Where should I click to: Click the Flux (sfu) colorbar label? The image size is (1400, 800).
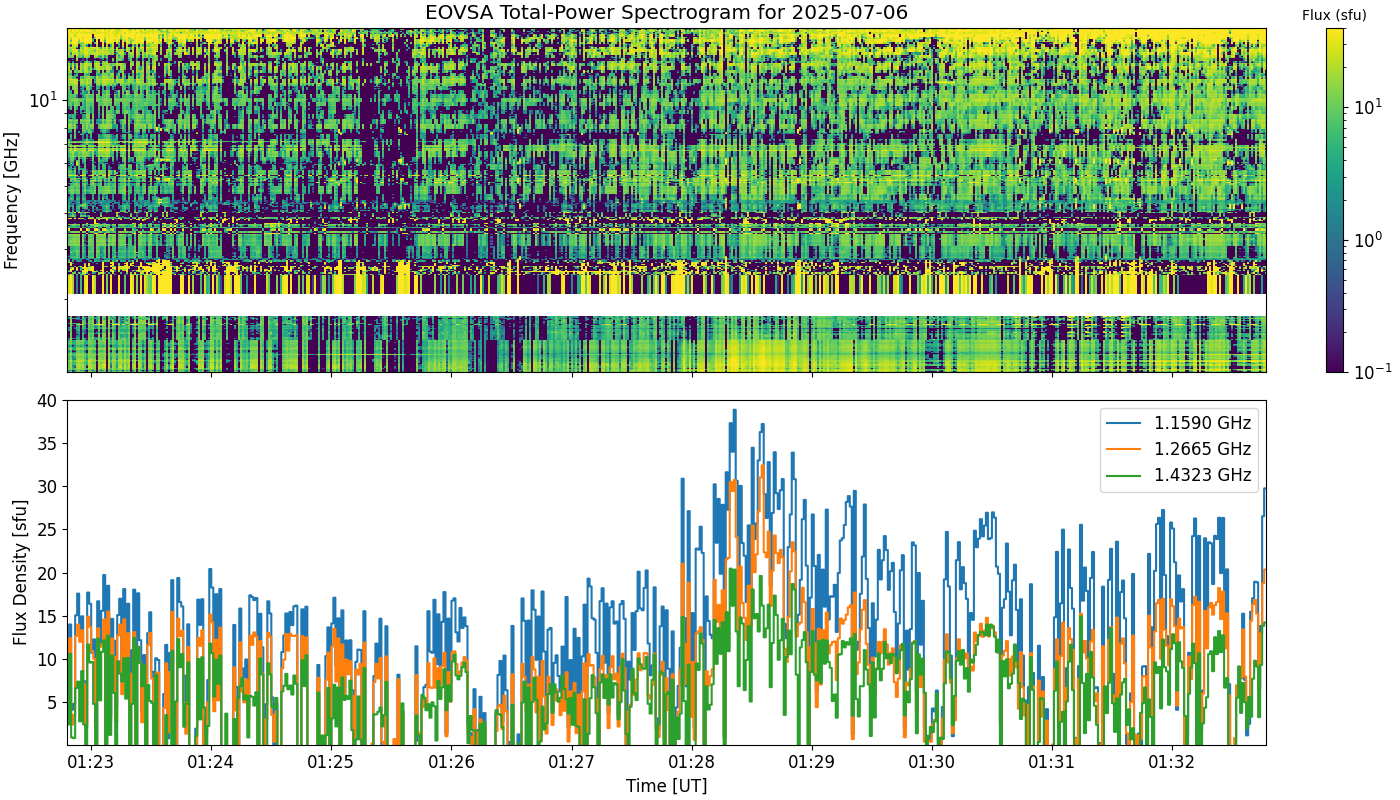coord(1334,15)
